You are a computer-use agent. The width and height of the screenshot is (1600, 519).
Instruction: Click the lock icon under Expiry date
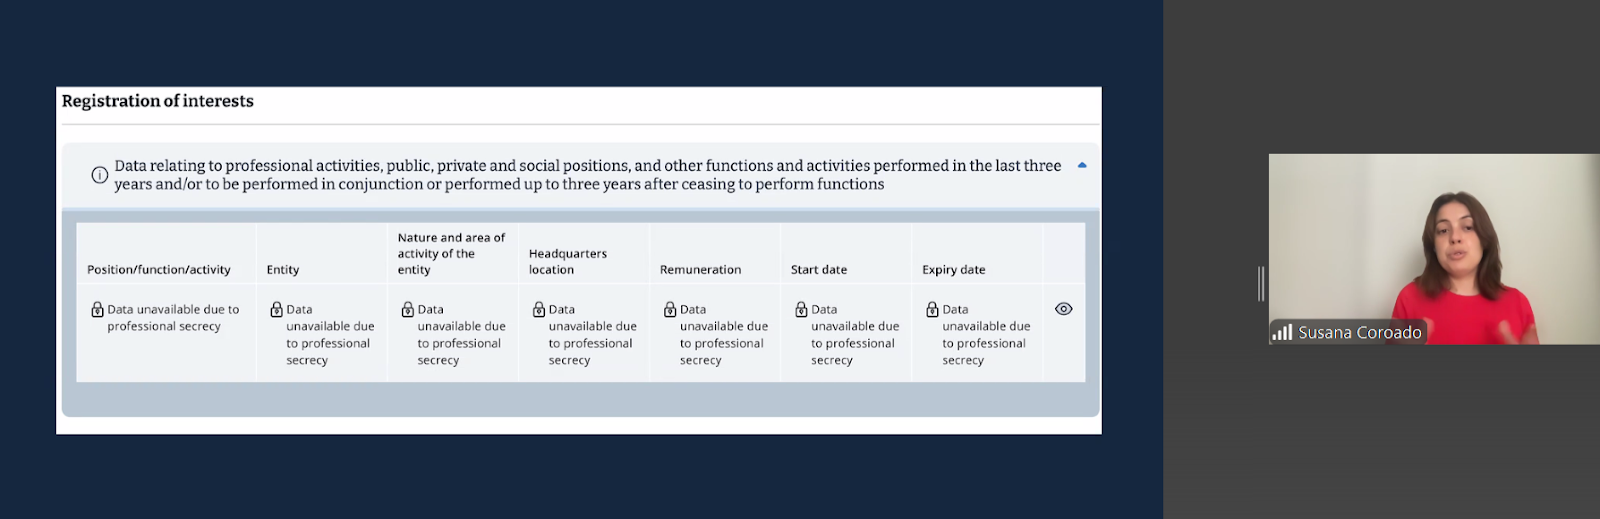tap(932, 310)
